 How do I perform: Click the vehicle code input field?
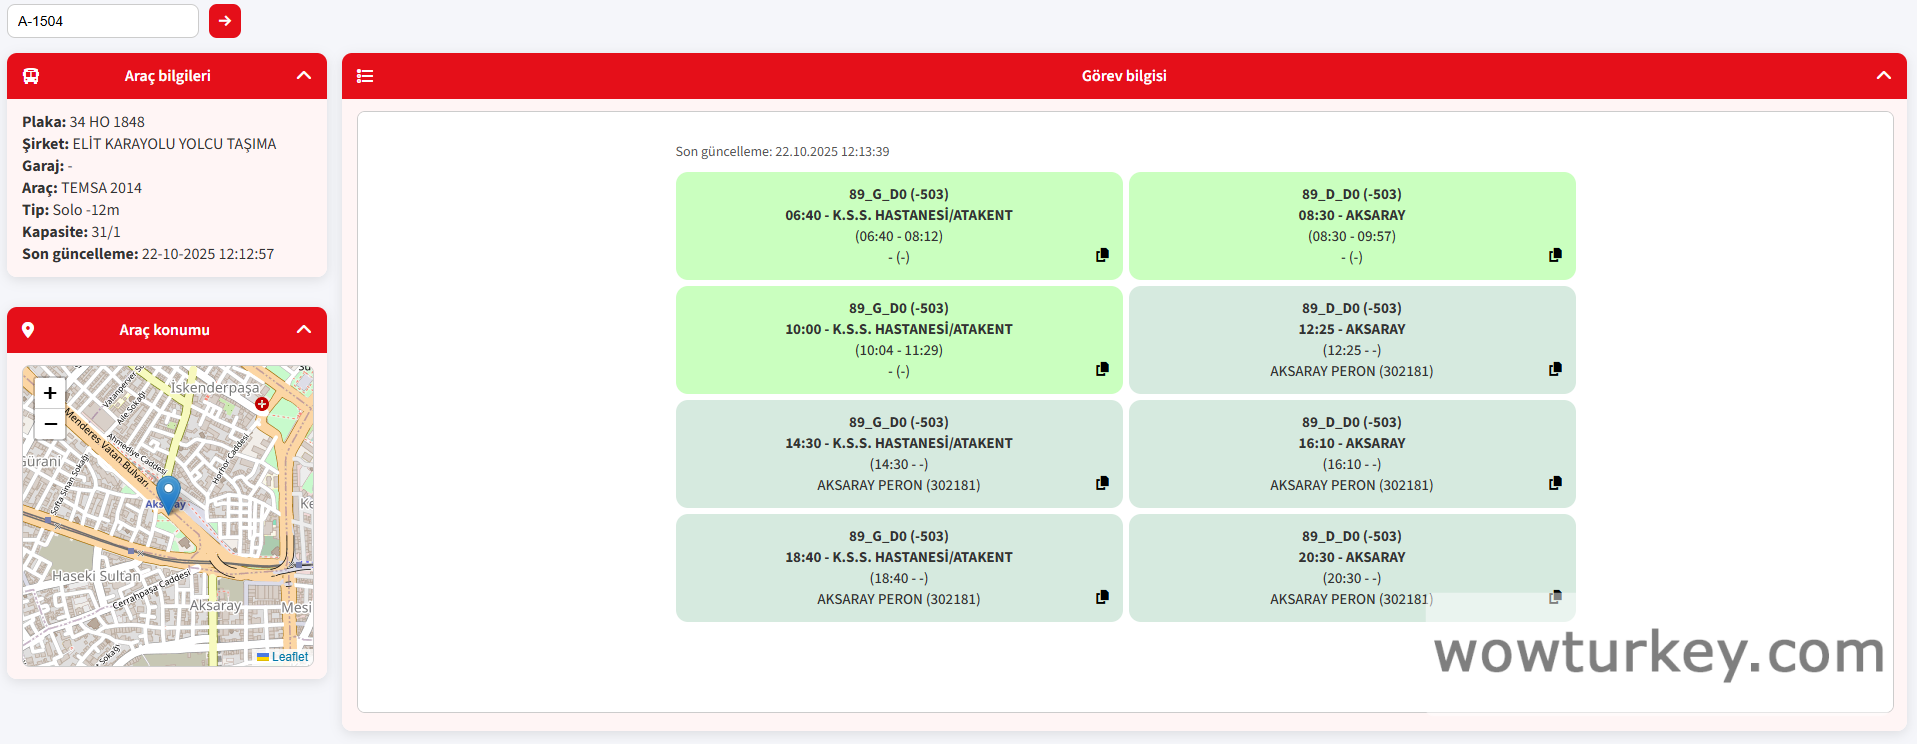(x=103, y=21)
